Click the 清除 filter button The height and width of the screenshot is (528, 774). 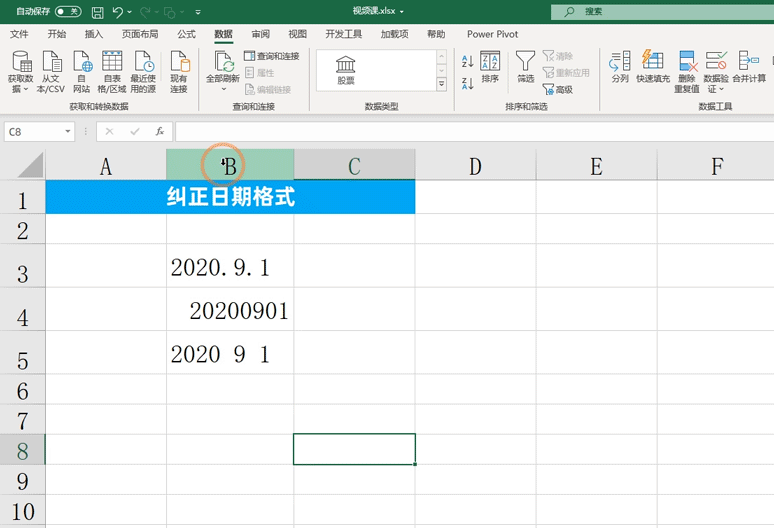[558, 56]
